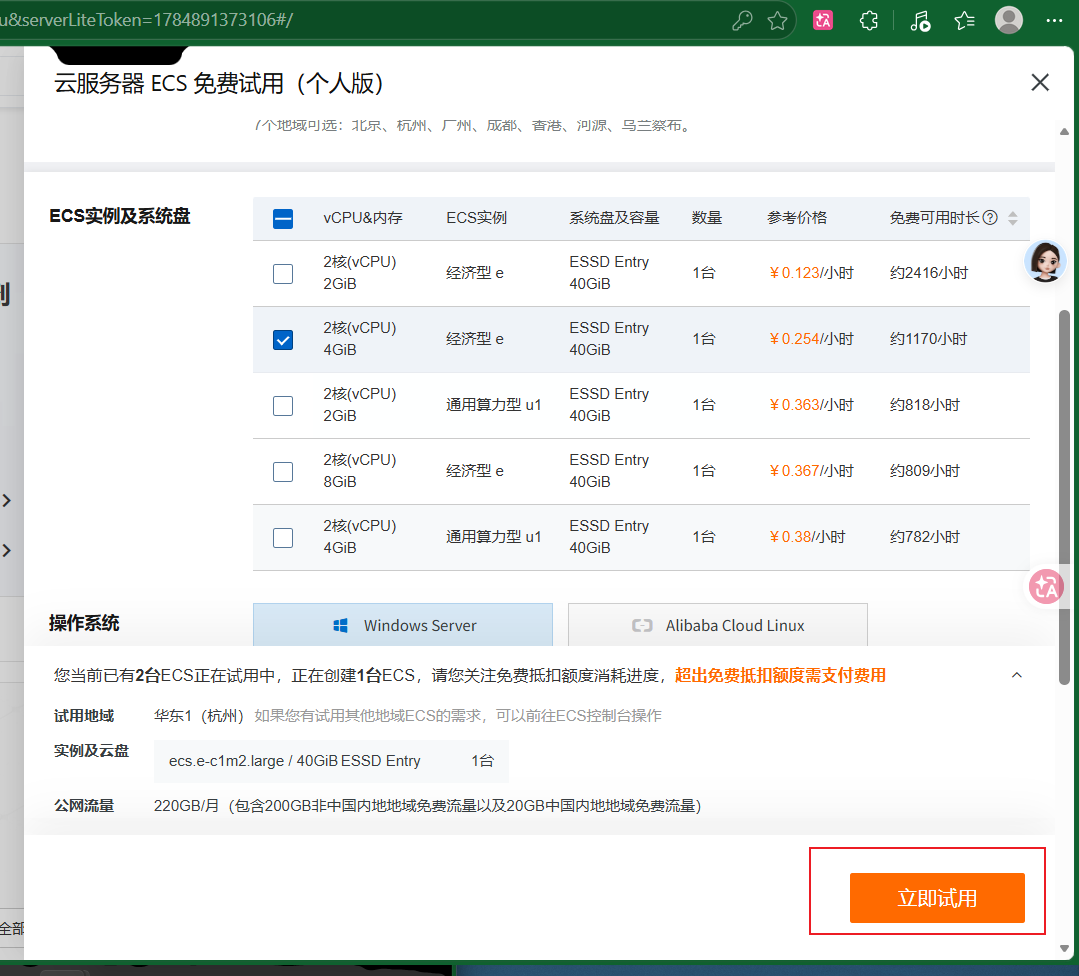Click the 约1170小时 duration cell
Image resolution: width=1079 pixels, height=976 pixels.
click(928, 339)
